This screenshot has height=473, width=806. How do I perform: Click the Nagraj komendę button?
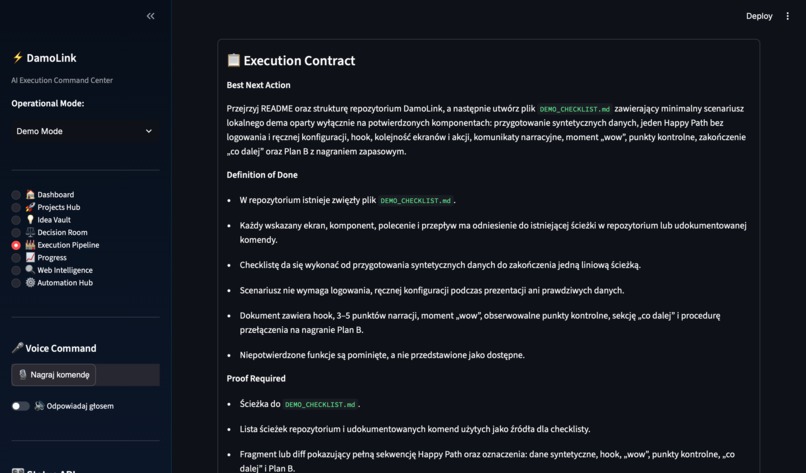53,375
